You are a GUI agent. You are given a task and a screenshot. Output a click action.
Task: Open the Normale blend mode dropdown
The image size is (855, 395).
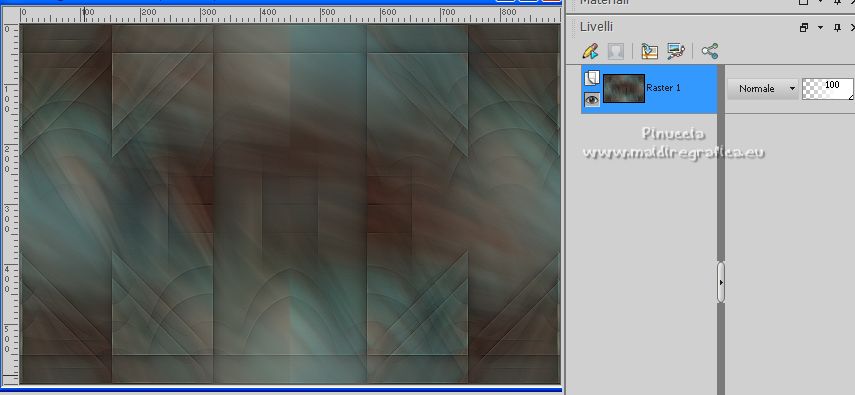763,88
